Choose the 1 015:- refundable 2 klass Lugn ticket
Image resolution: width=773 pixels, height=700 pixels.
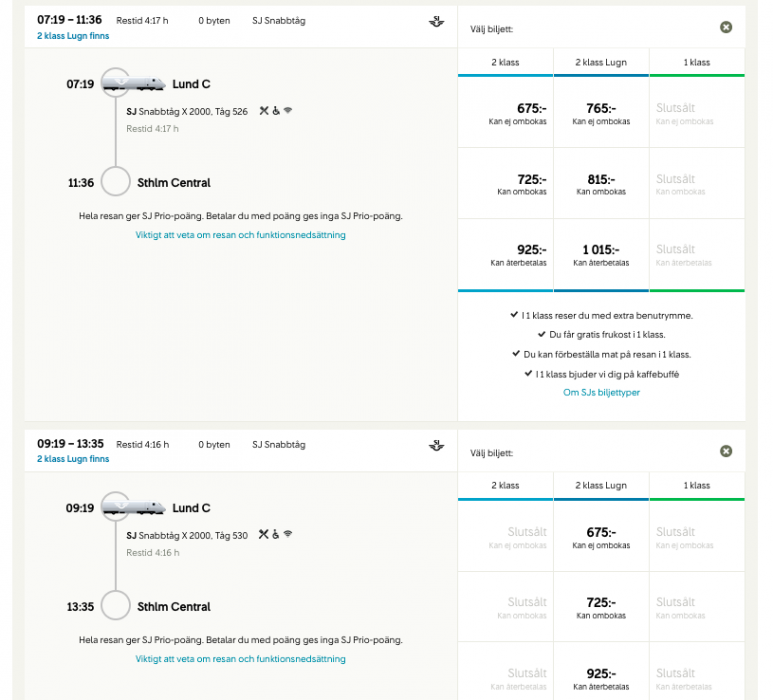point(601,255)
